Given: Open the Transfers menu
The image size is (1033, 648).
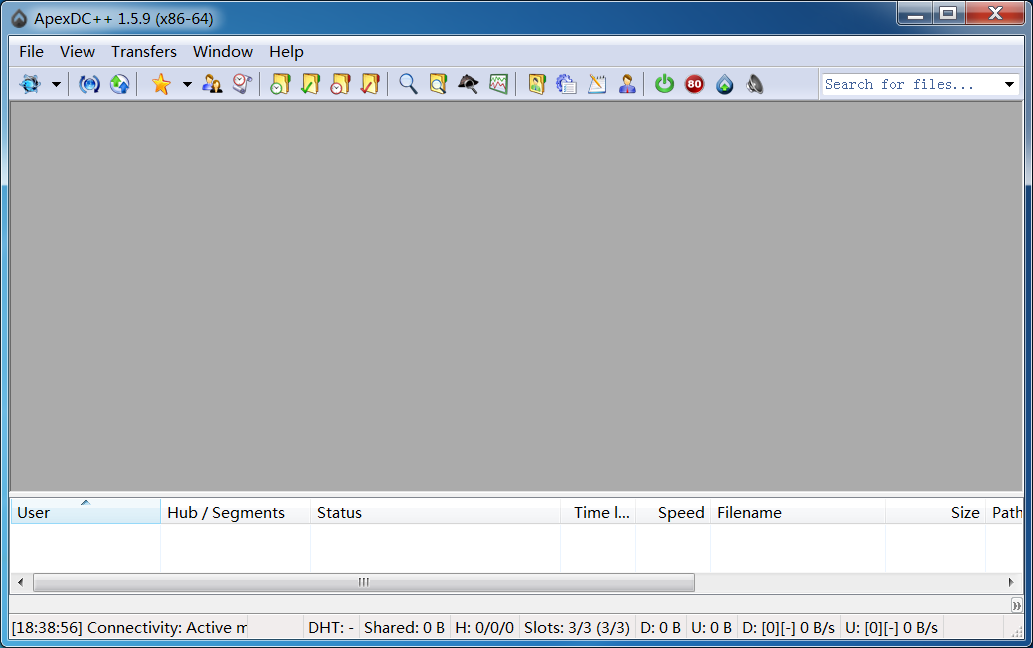Looking at the screenshot, I should (x=143, y=52).
